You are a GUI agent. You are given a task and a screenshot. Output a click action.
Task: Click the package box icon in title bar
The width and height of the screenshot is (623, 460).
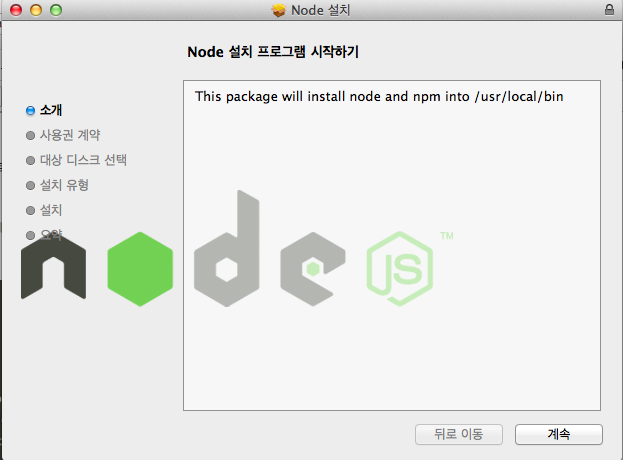point(279,10)
